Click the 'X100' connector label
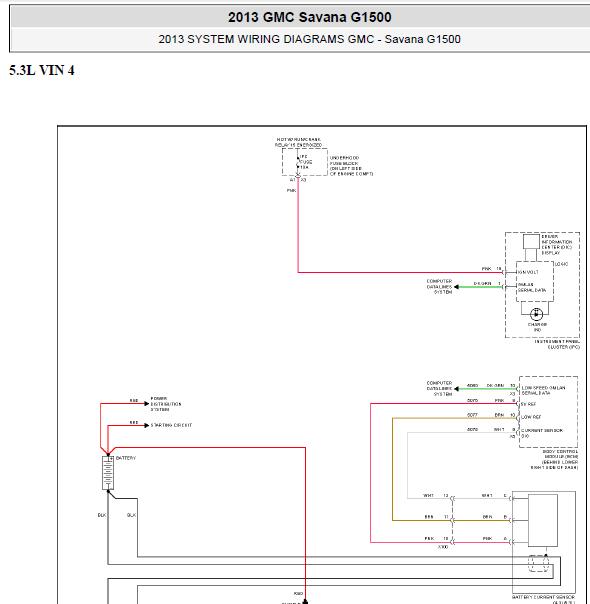 tap(443, 547)
